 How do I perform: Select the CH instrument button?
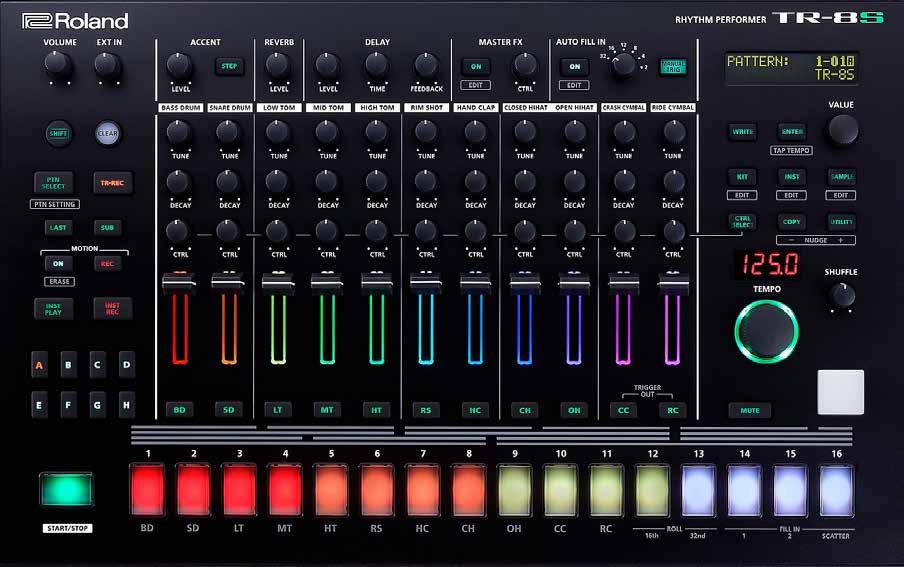(x=525, y=410)
